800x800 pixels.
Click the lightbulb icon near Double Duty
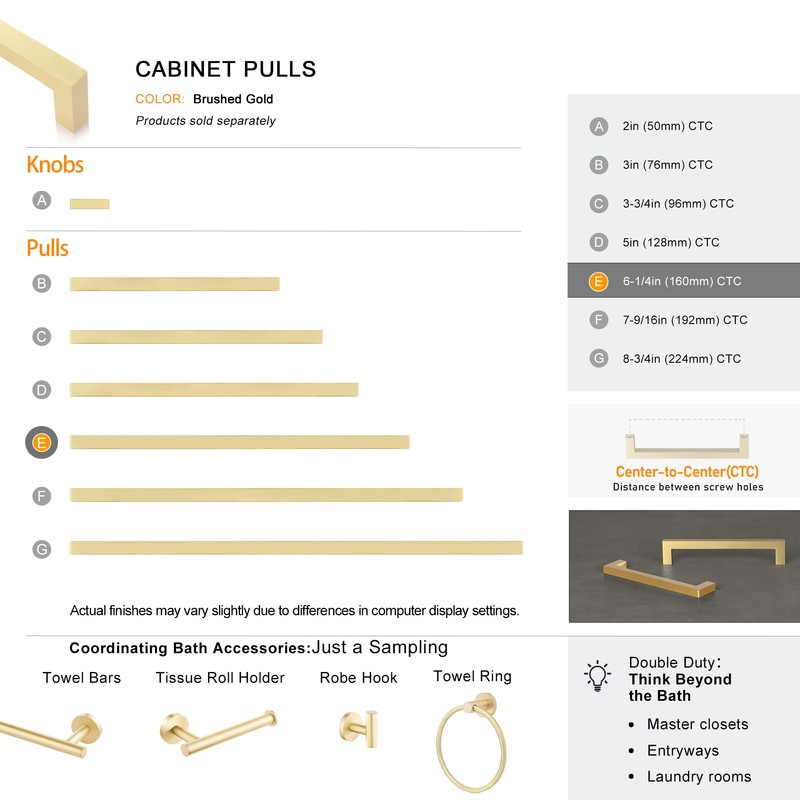click(x=597, y=676)
